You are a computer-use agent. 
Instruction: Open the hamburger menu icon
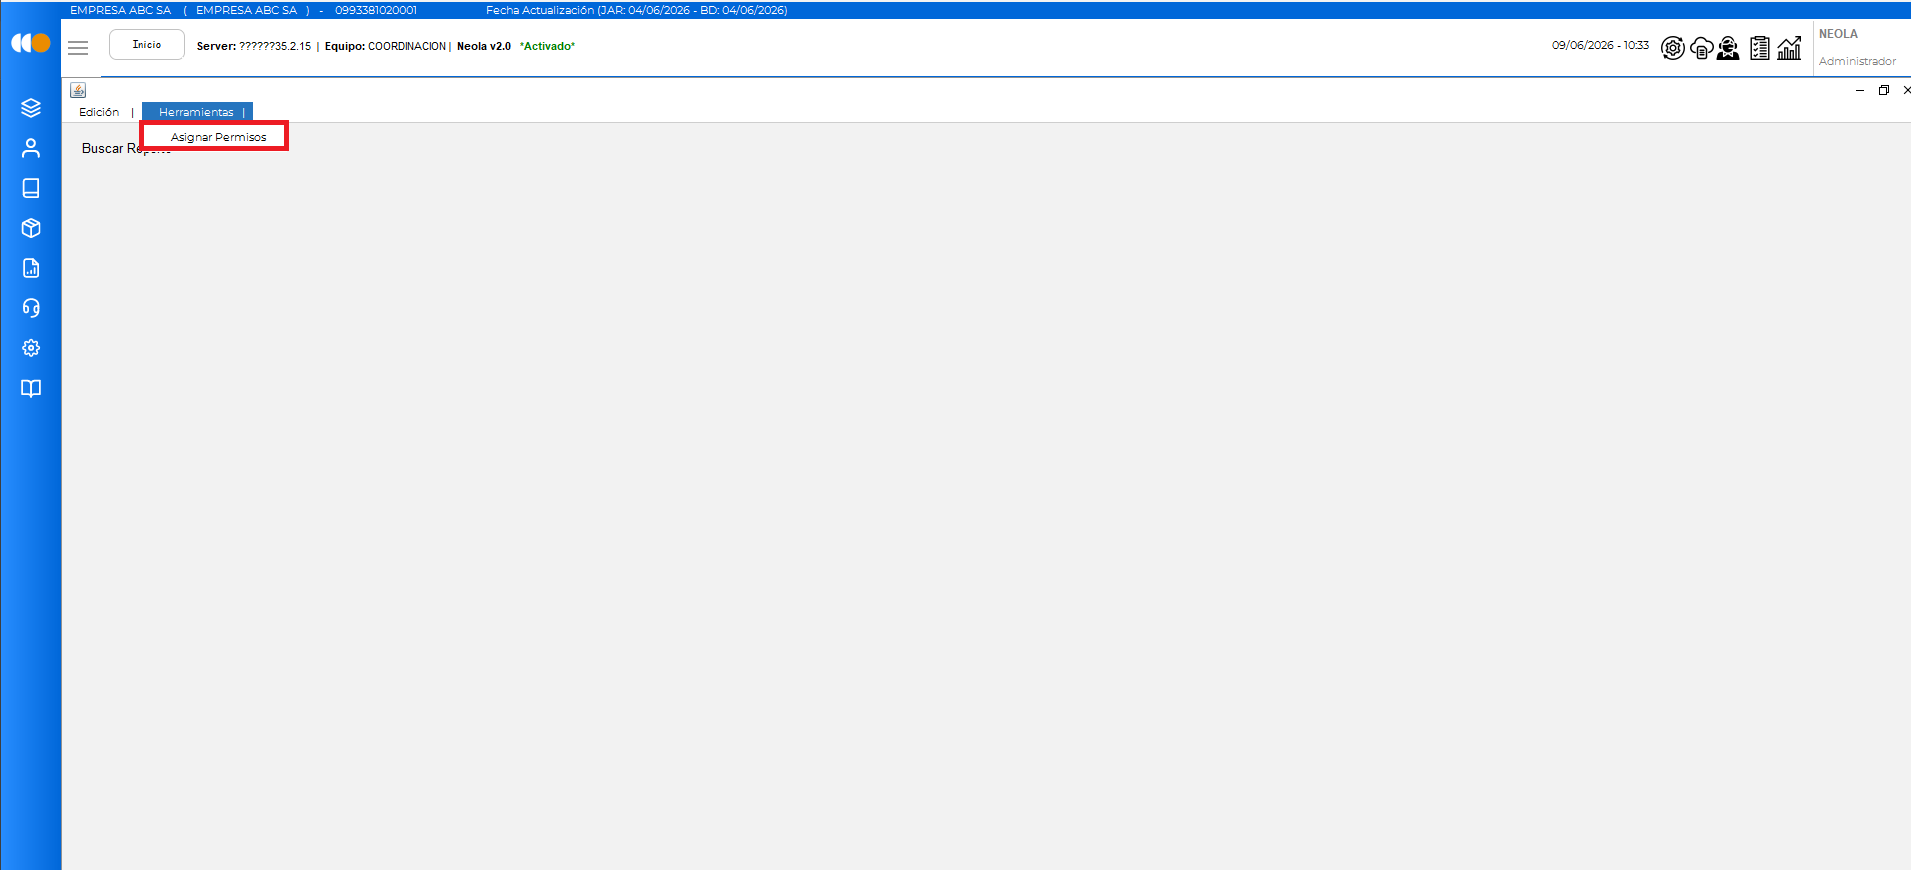(78, 47)
